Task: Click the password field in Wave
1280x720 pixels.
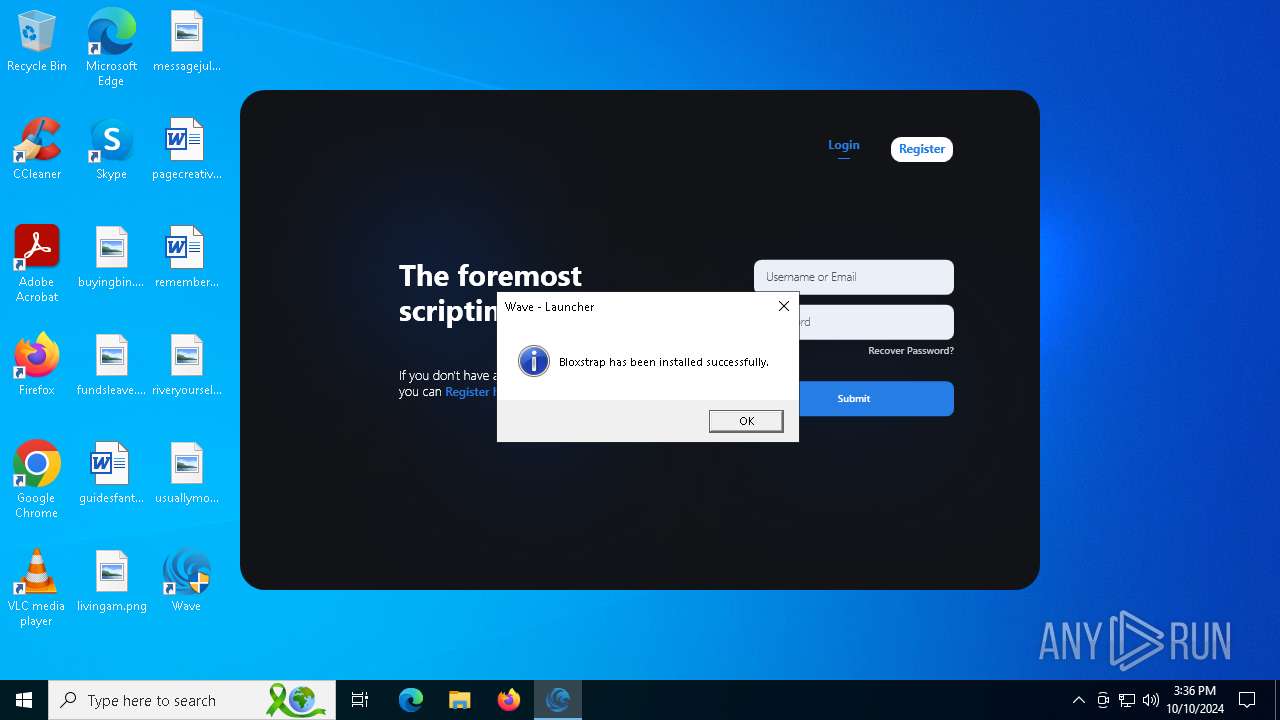Action: (876, 322)
